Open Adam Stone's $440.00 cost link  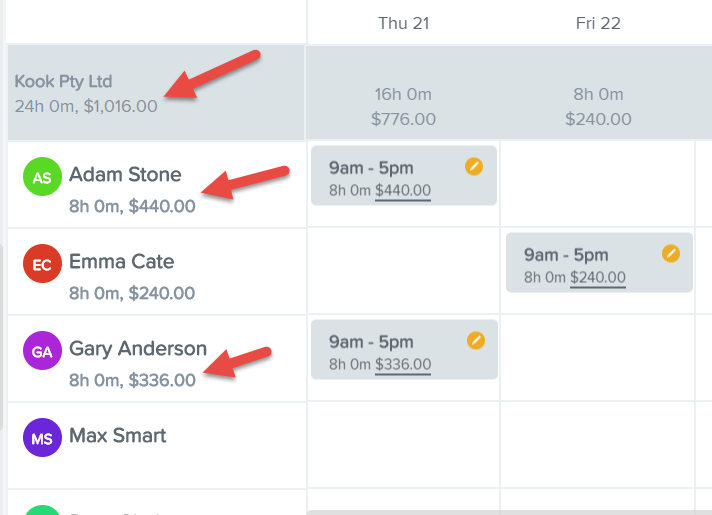coord(403,190)
